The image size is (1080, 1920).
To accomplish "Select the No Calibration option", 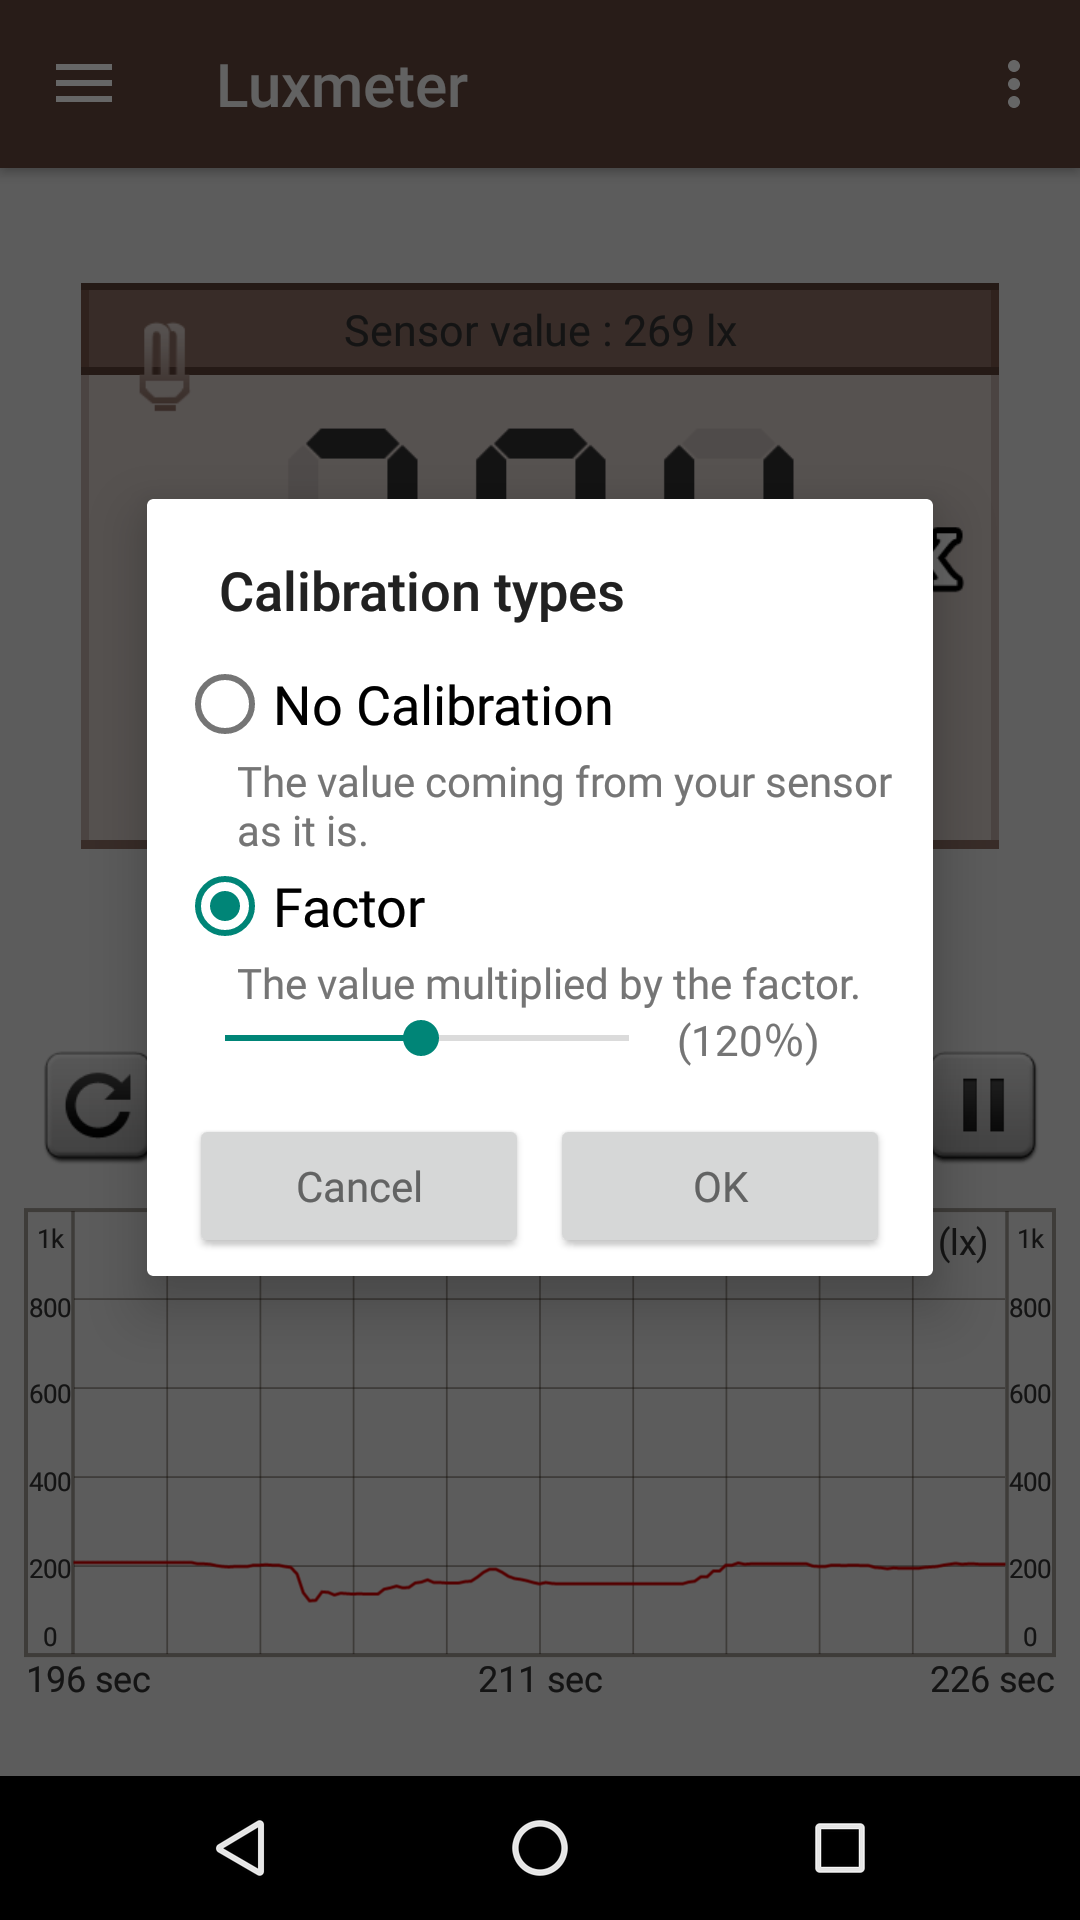I will 224,705.
